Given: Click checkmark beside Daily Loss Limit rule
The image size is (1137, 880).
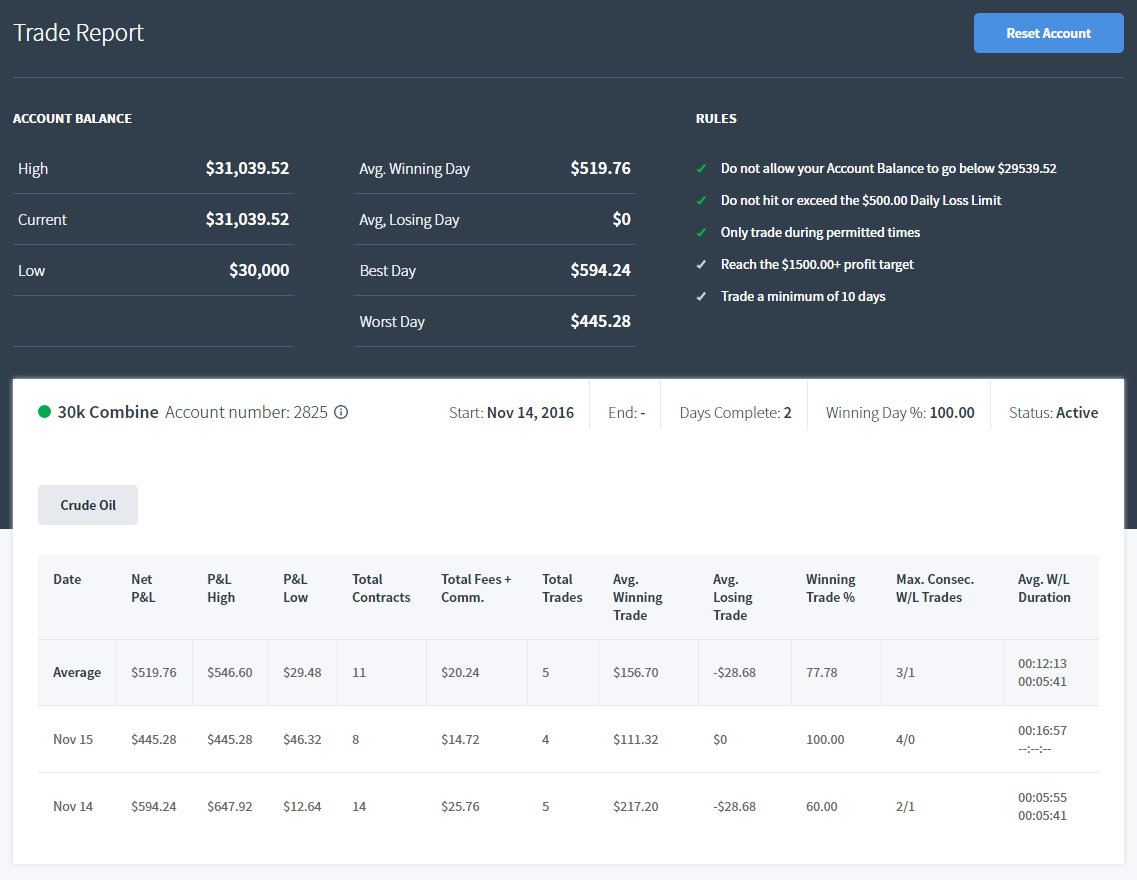Looking at the screenshot, I should (x=701, y=201).
